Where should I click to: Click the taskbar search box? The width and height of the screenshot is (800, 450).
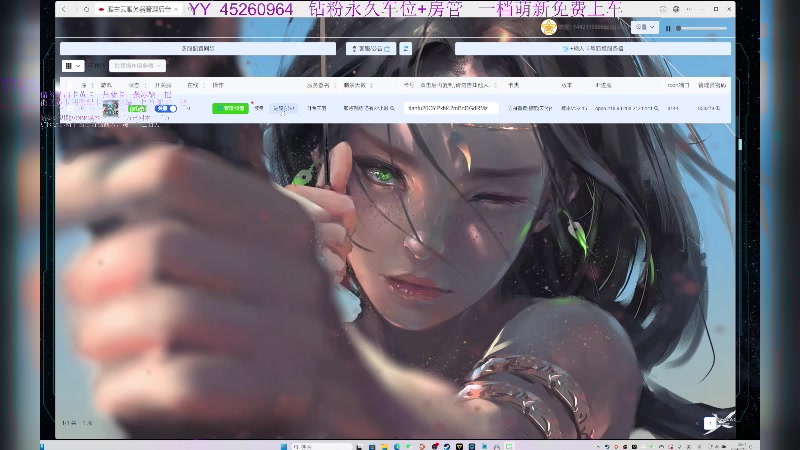point(321,446)
